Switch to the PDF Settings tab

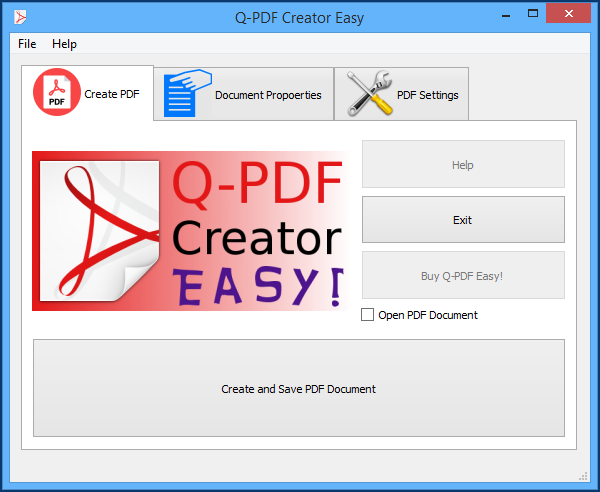click(x=401, y=94)
